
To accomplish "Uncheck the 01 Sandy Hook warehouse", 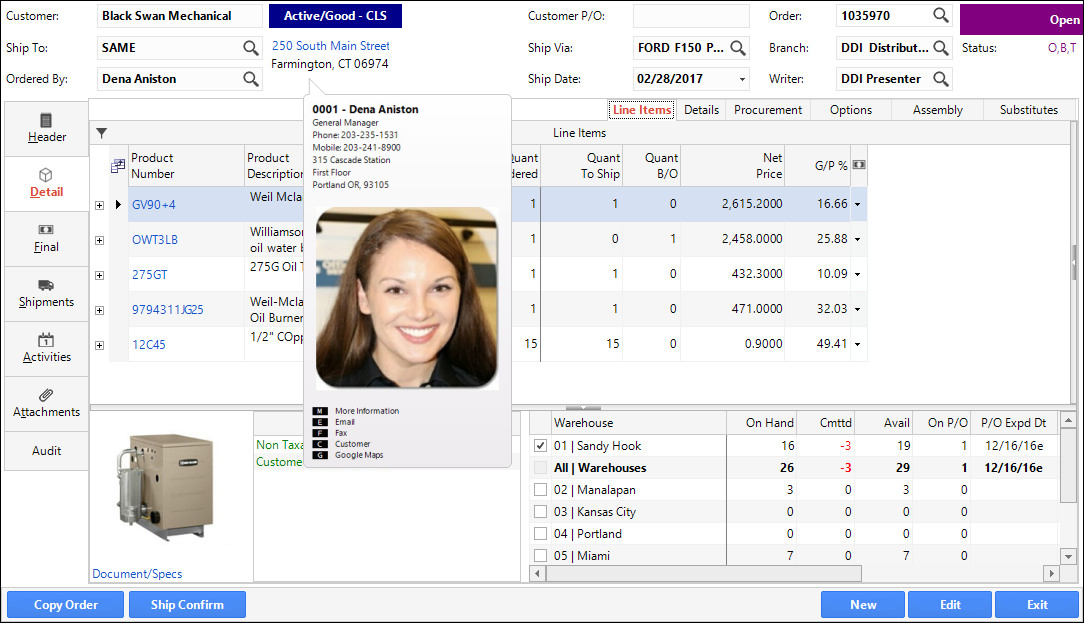I will pyautogui.click(x=540, y=445).
